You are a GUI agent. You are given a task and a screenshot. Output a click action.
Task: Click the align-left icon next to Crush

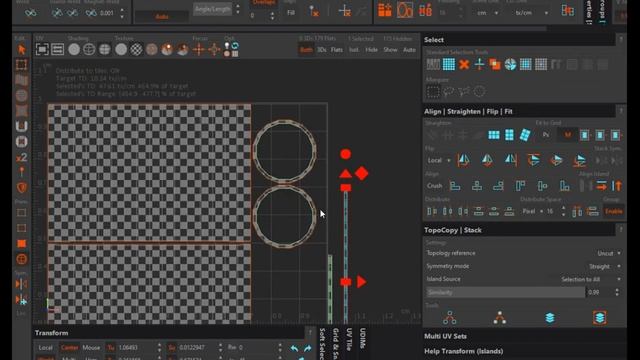[455, 186]
